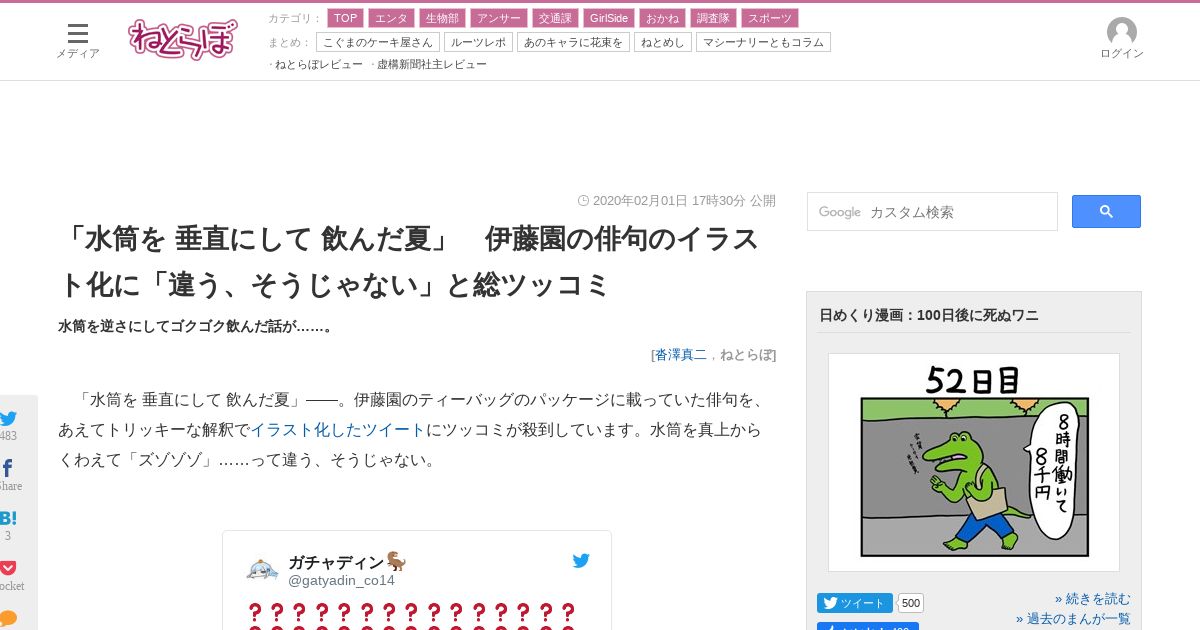
Task: Click 過去のまんが一覧 link
Action: coord(1073,619)
